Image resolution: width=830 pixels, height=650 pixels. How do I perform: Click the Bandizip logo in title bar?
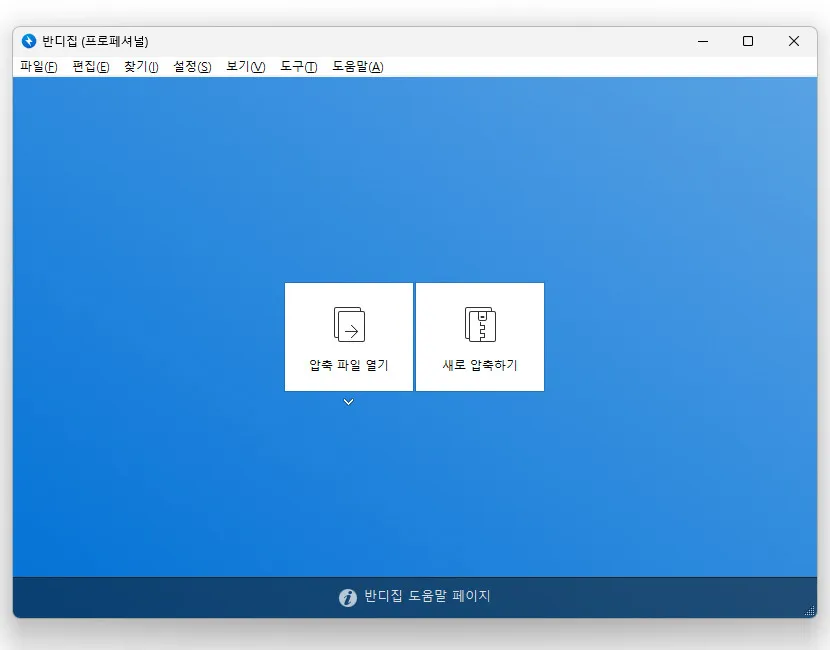29,41
